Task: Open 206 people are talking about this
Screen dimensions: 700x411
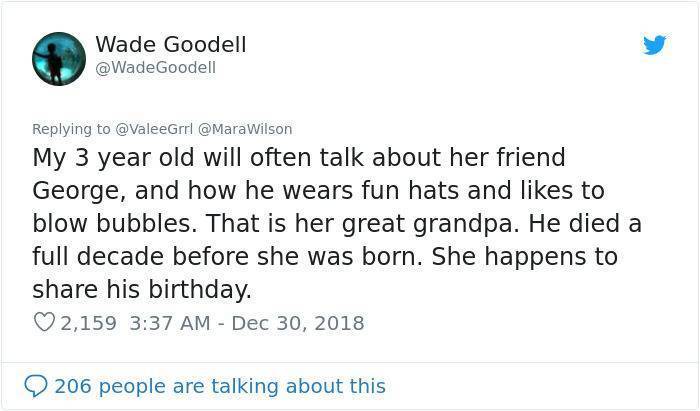Action: coord(220,386)
